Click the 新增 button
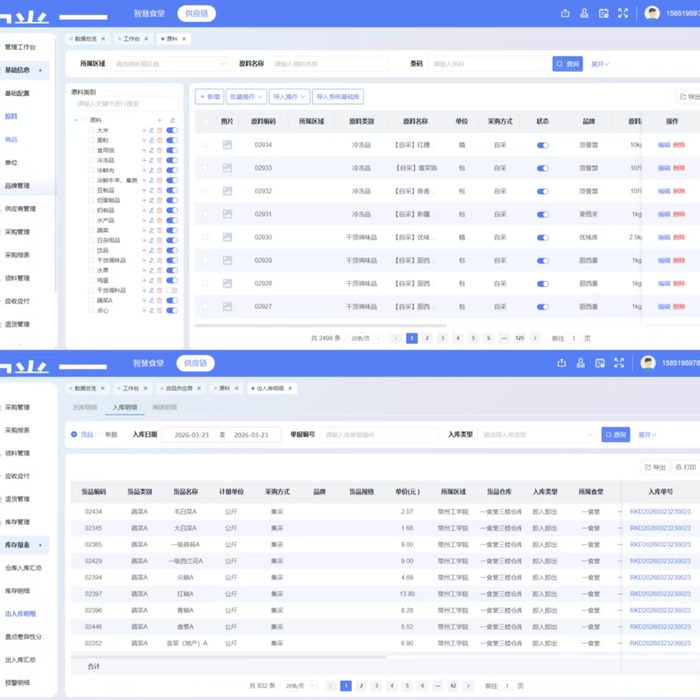 tap(209, 97)
